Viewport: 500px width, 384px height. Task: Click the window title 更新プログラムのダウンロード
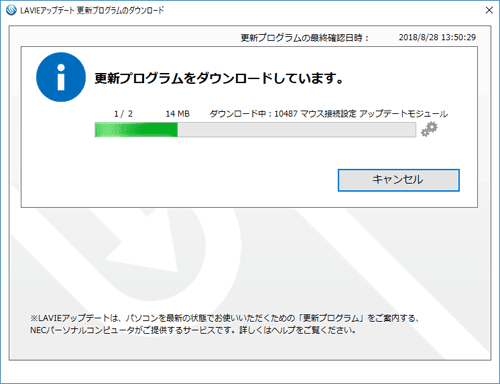(x=120, y=11)
